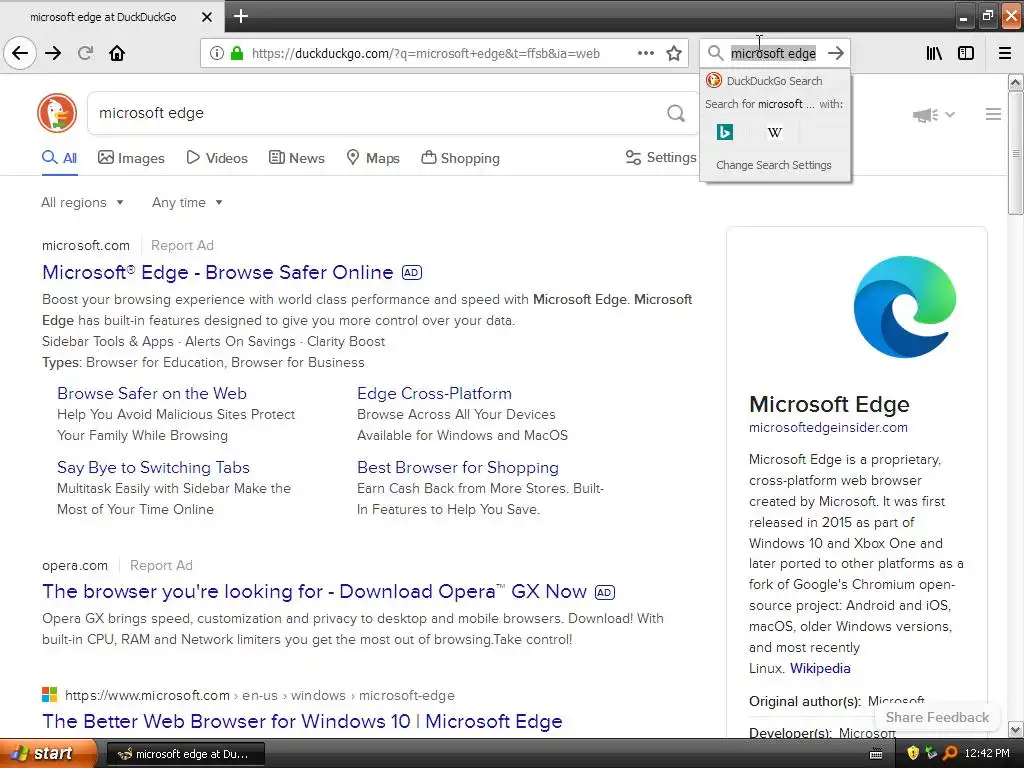Click the vertical scrollbar down arrow

pos(1016,729)
